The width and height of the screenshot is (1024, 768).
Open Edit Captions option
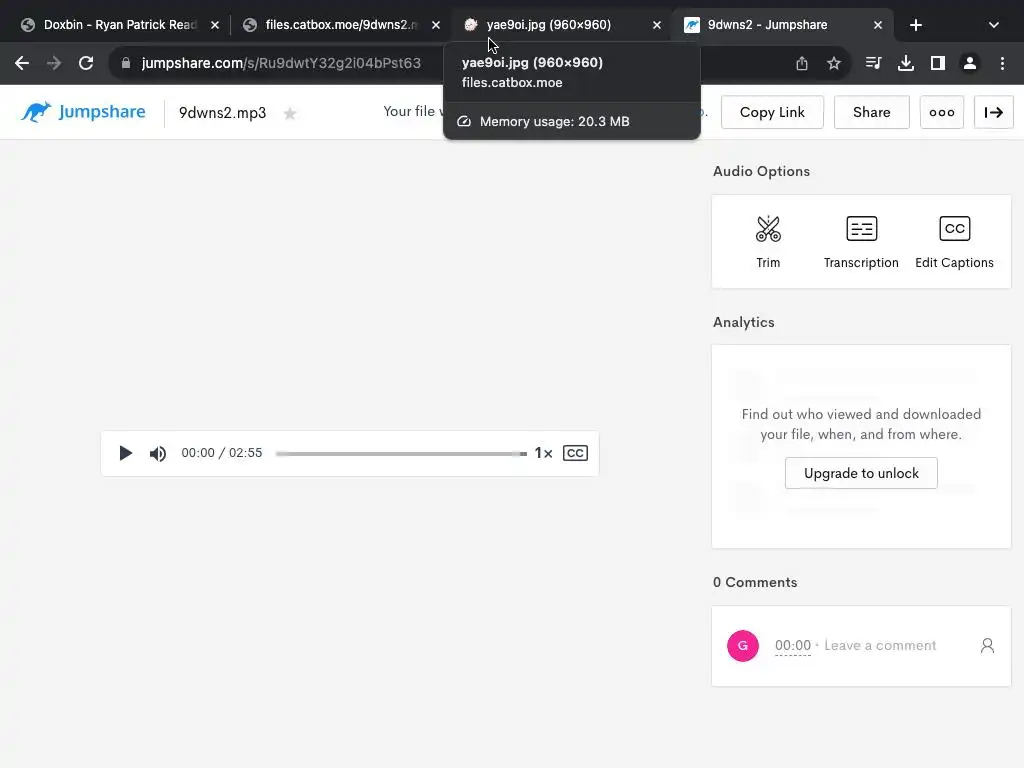pyautogui.click(x=954, y=242)
